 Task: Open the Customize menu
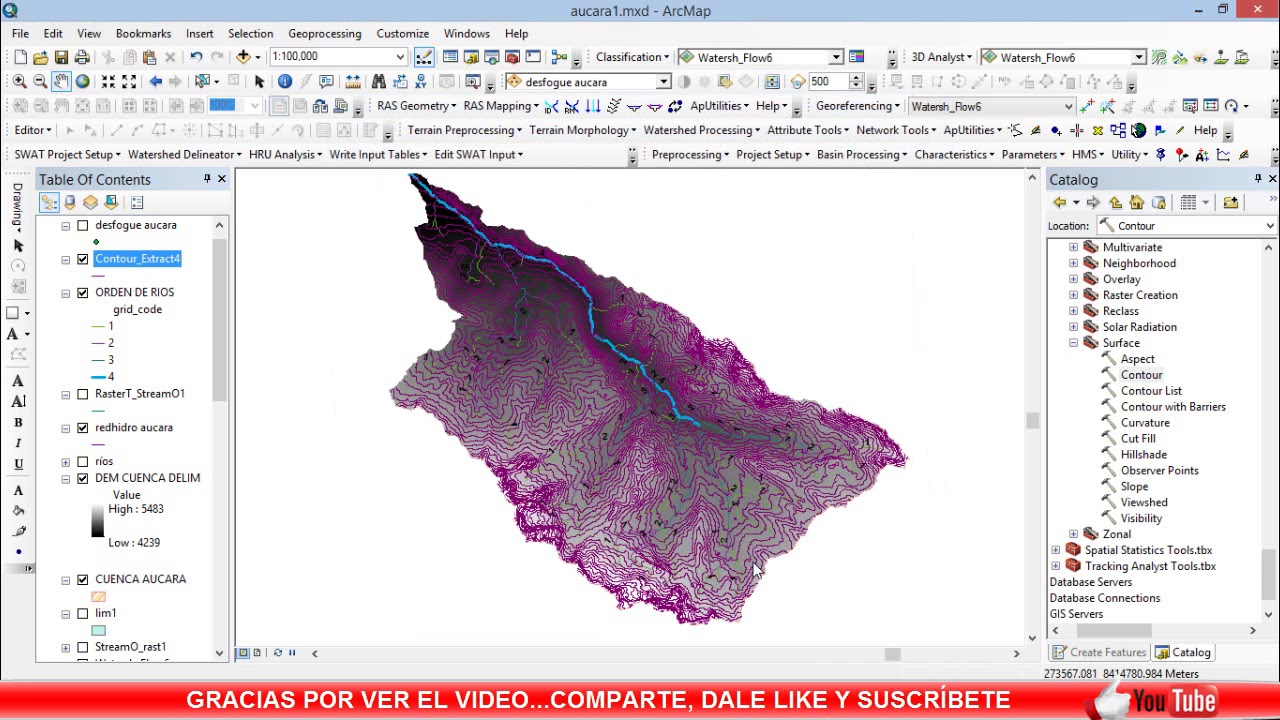[x=402, y=34]
